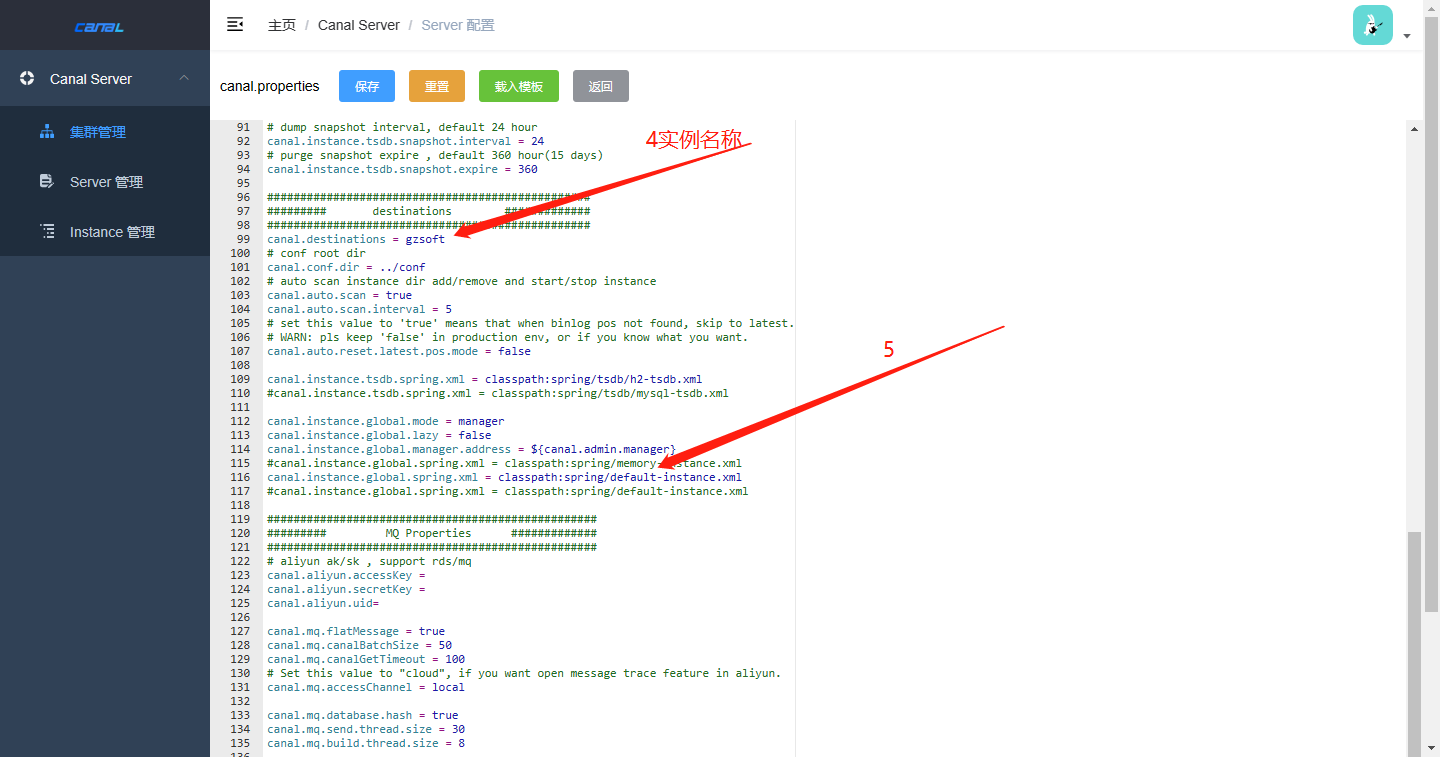The image size is (1440, 757).
Task: Click line canal.instance.global.mode = manager
Action: 385,421
